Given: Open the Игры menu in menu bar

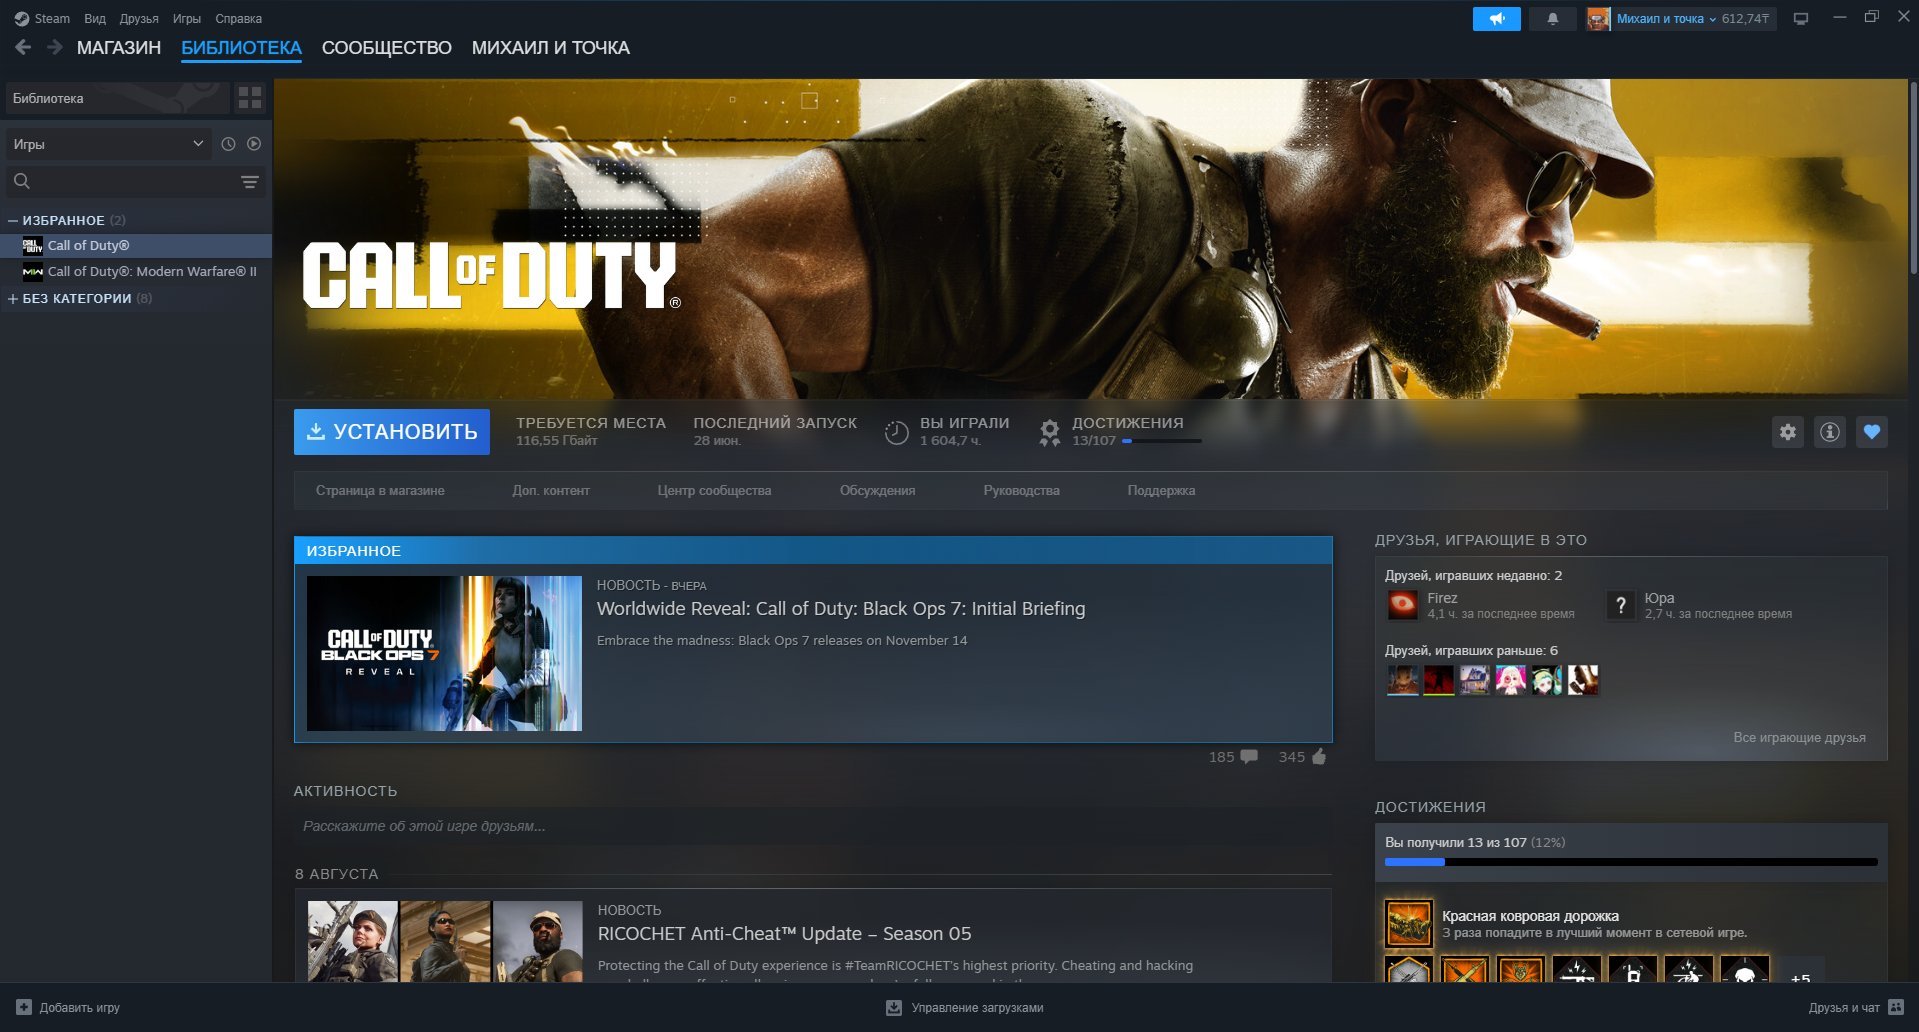Looking at the screenshot, I should (x=187, y=19).
